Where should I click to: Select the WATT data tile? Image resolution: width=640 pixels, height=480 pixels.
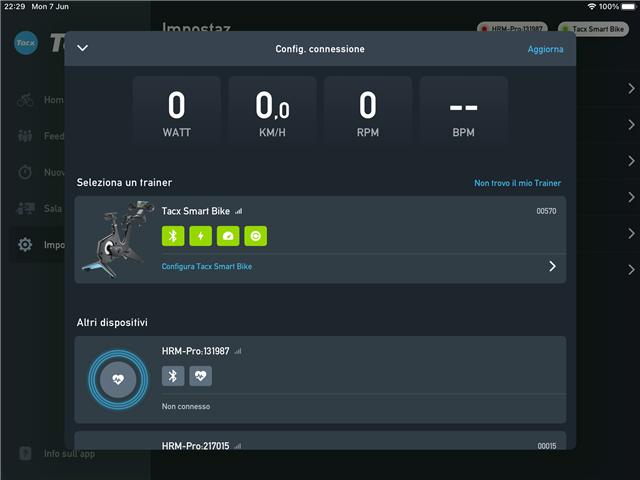[177, 112]
